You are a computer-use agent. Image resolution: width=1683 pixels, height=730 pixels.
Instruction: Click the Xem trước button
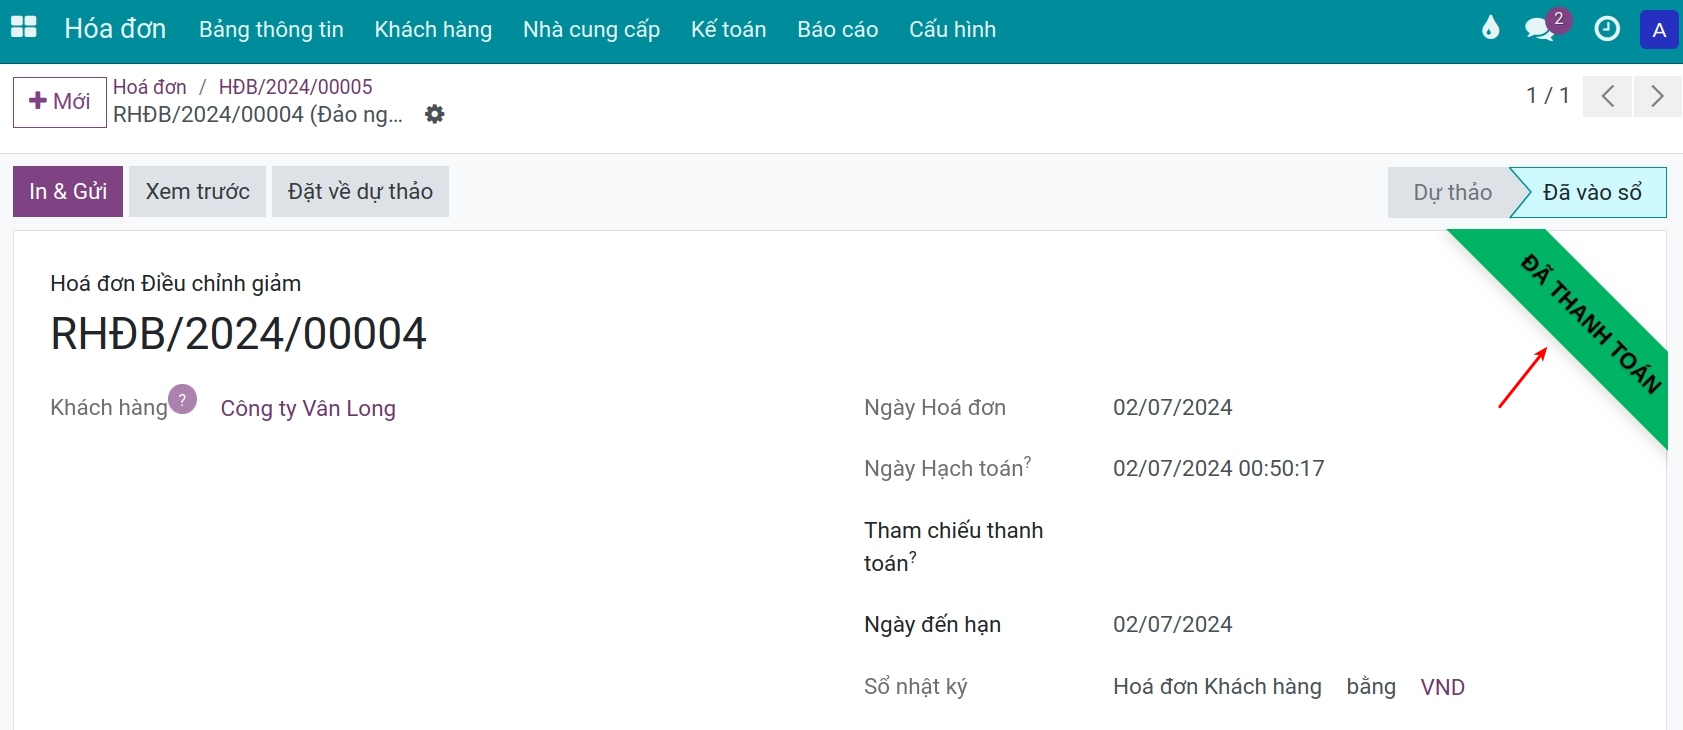197,191
